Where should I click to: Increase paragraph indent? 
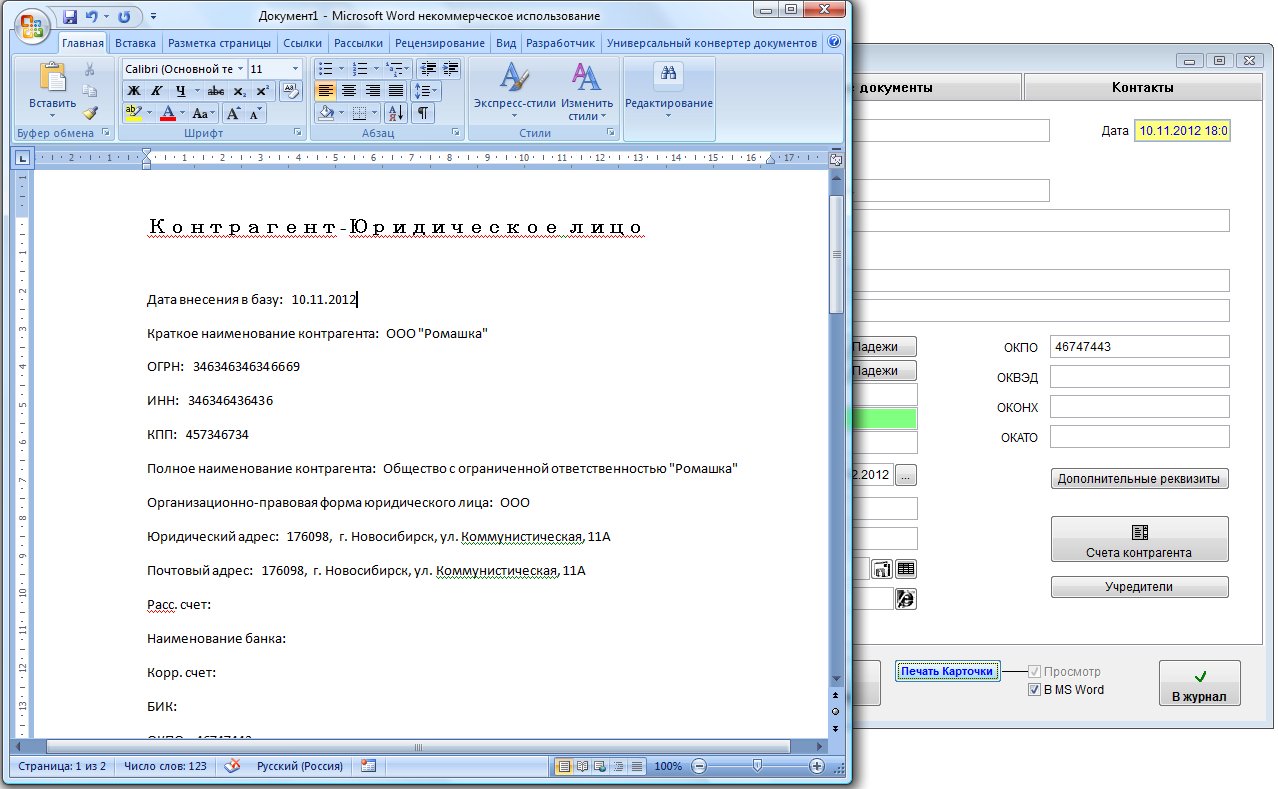pos(450,69)
